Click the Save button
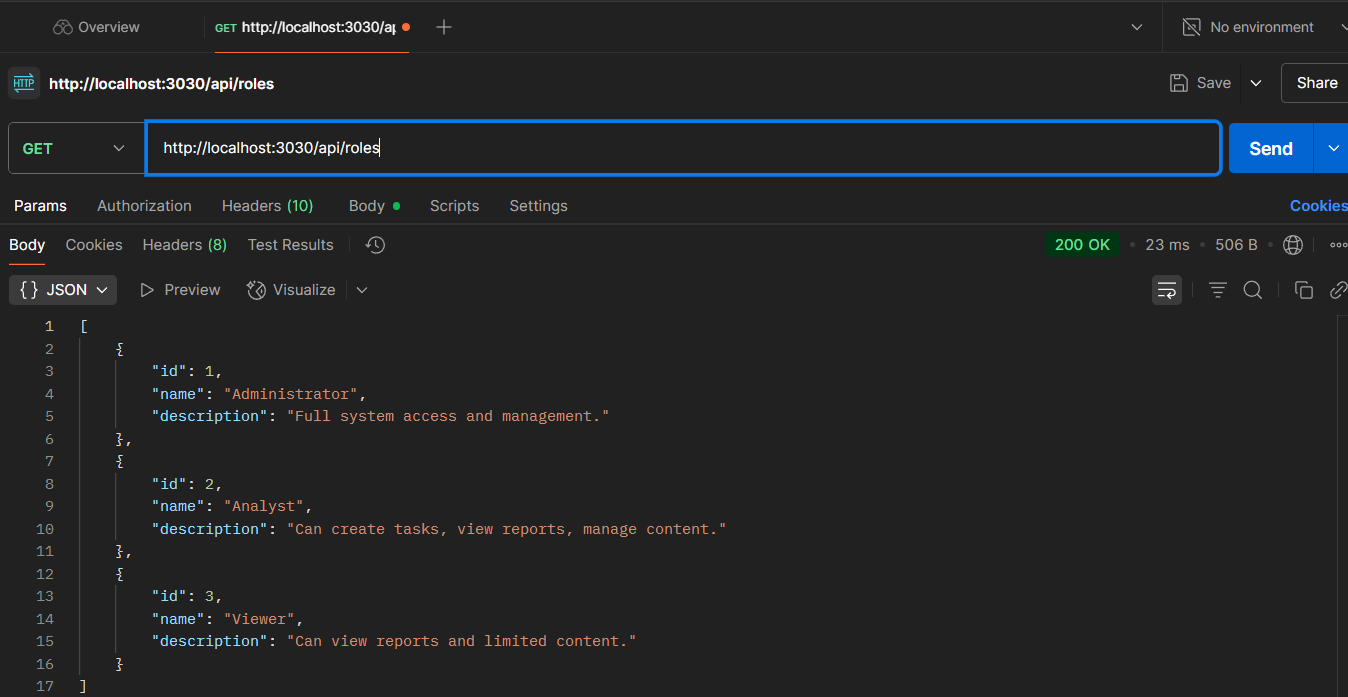1348x697 pixels. (x=1201, y=83)
